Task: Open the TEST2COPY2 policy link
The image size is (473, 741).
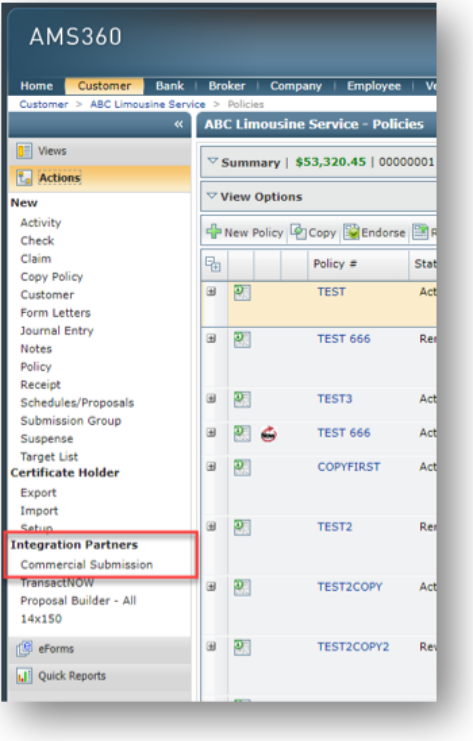Action: pos(353,647)
